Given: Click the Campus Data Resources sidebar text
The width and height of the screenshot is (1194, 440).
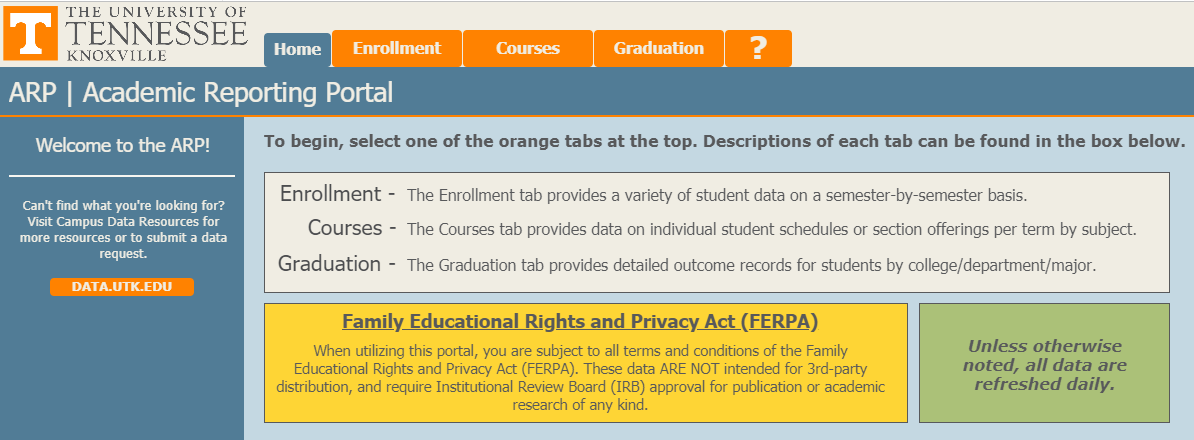Looking at the screenshot, I should pyautogui.click(x=122, y=230).
